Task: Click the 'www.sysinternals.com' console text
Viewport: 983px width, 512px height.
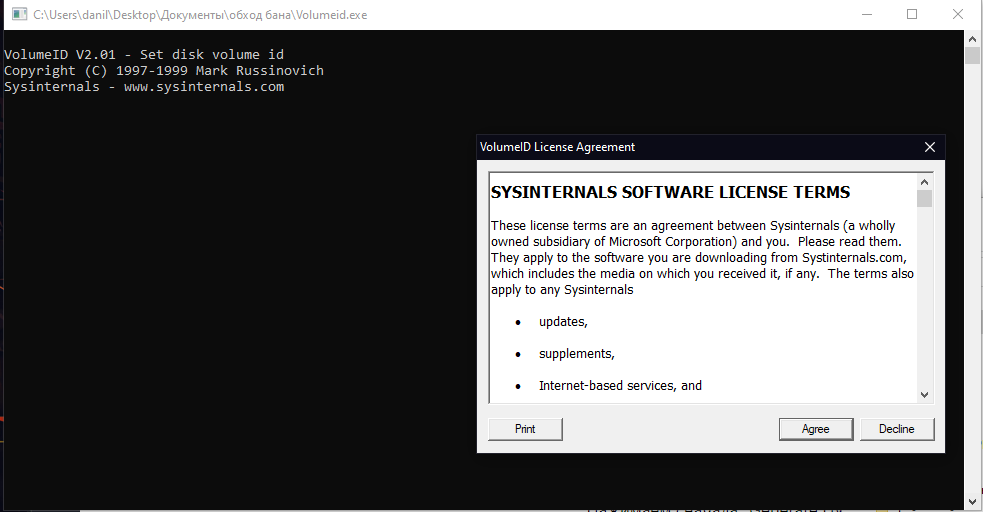Action: 204,86
